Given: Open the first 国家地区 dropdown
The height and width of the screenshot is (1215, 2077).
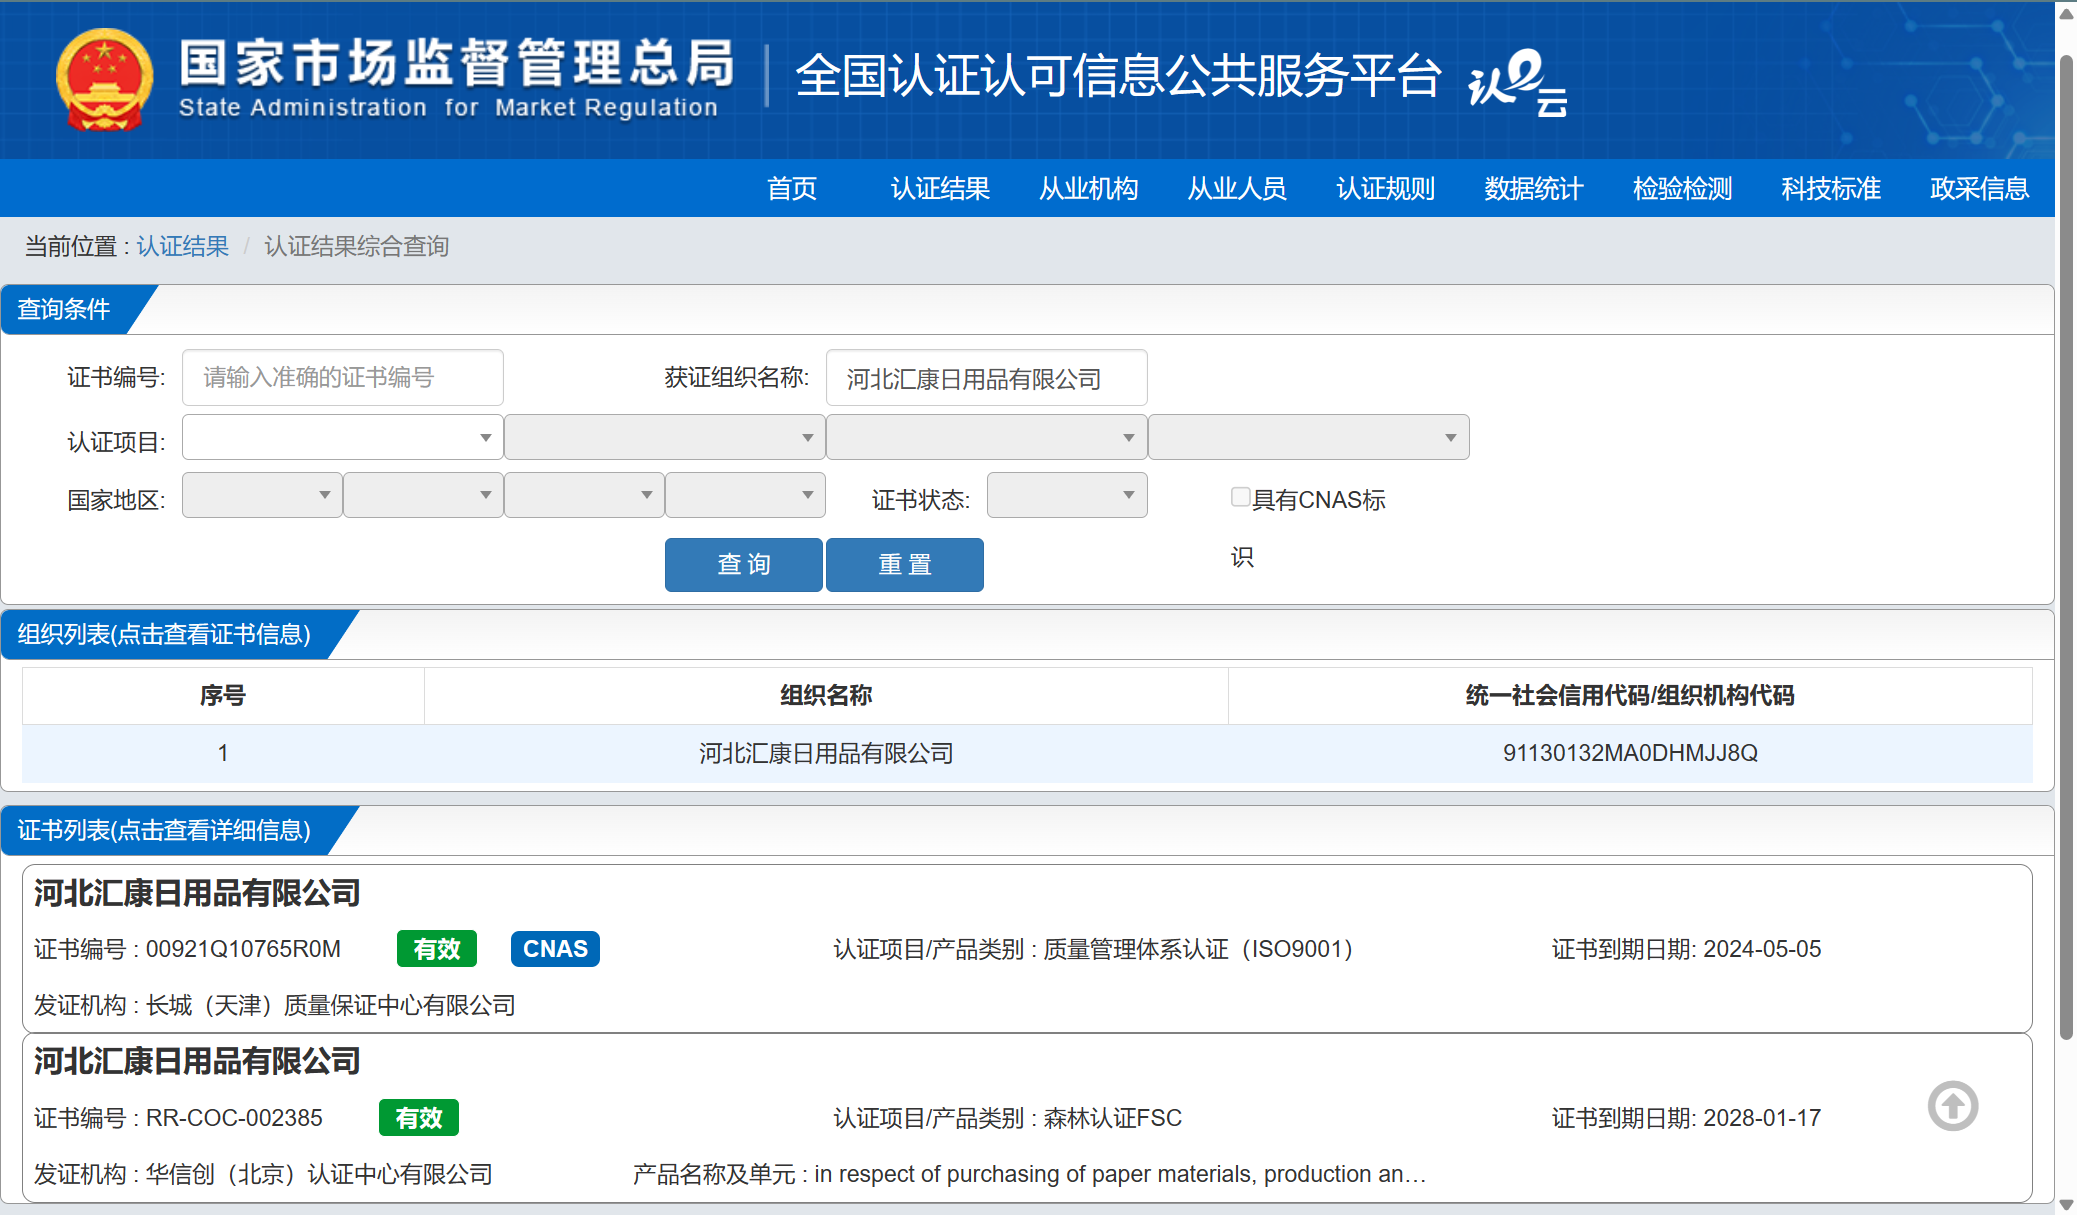Looking at the screenshot, I should click(x=262, y=495).
